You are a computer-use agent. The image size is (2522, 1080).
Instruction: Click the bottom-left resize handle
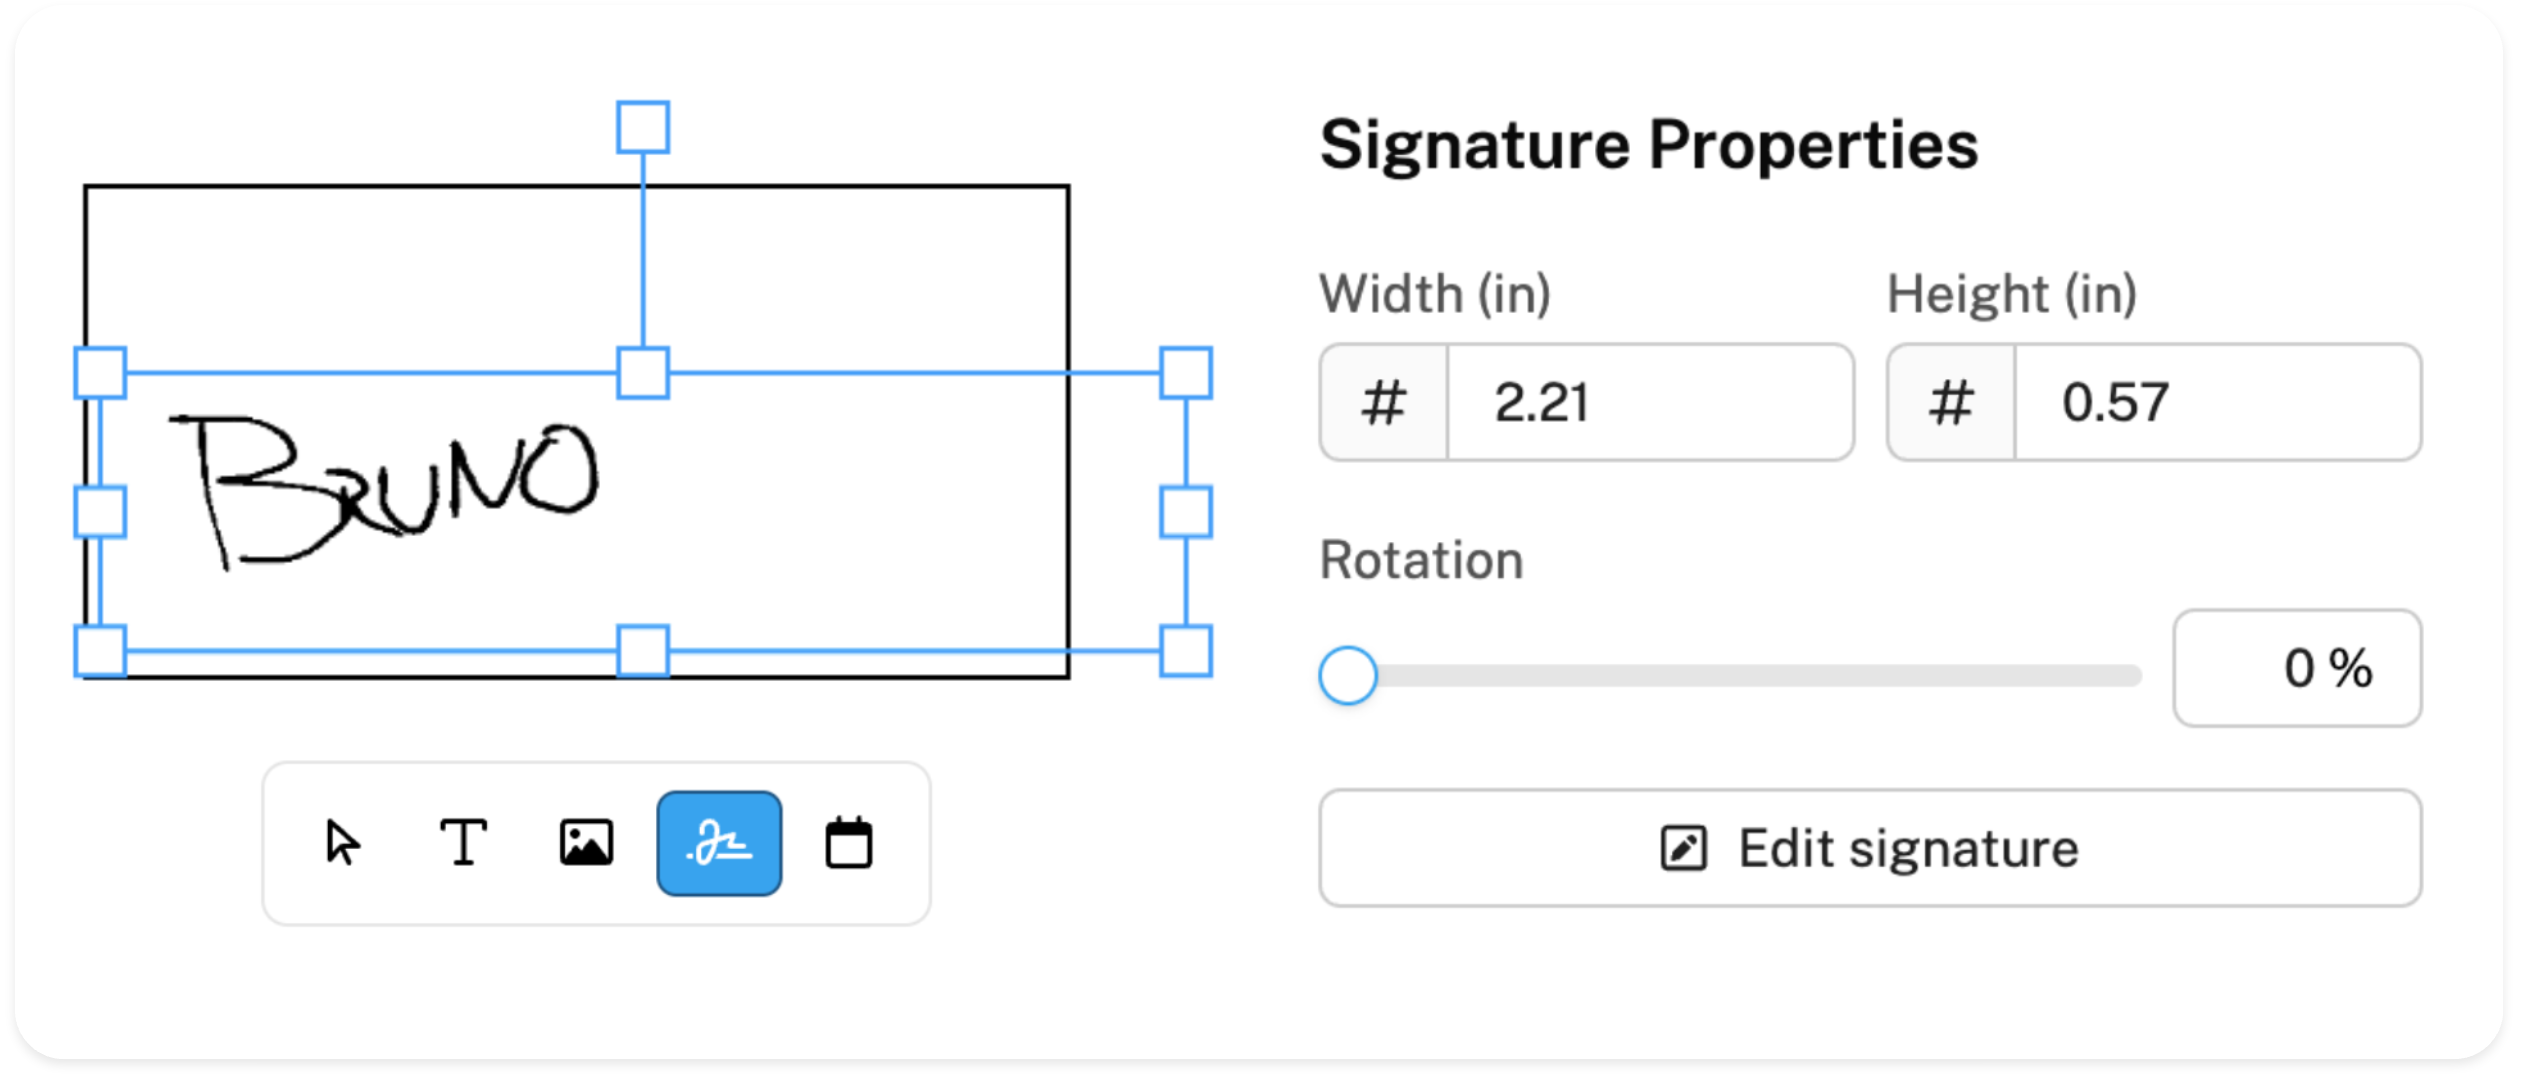point(100,651)
